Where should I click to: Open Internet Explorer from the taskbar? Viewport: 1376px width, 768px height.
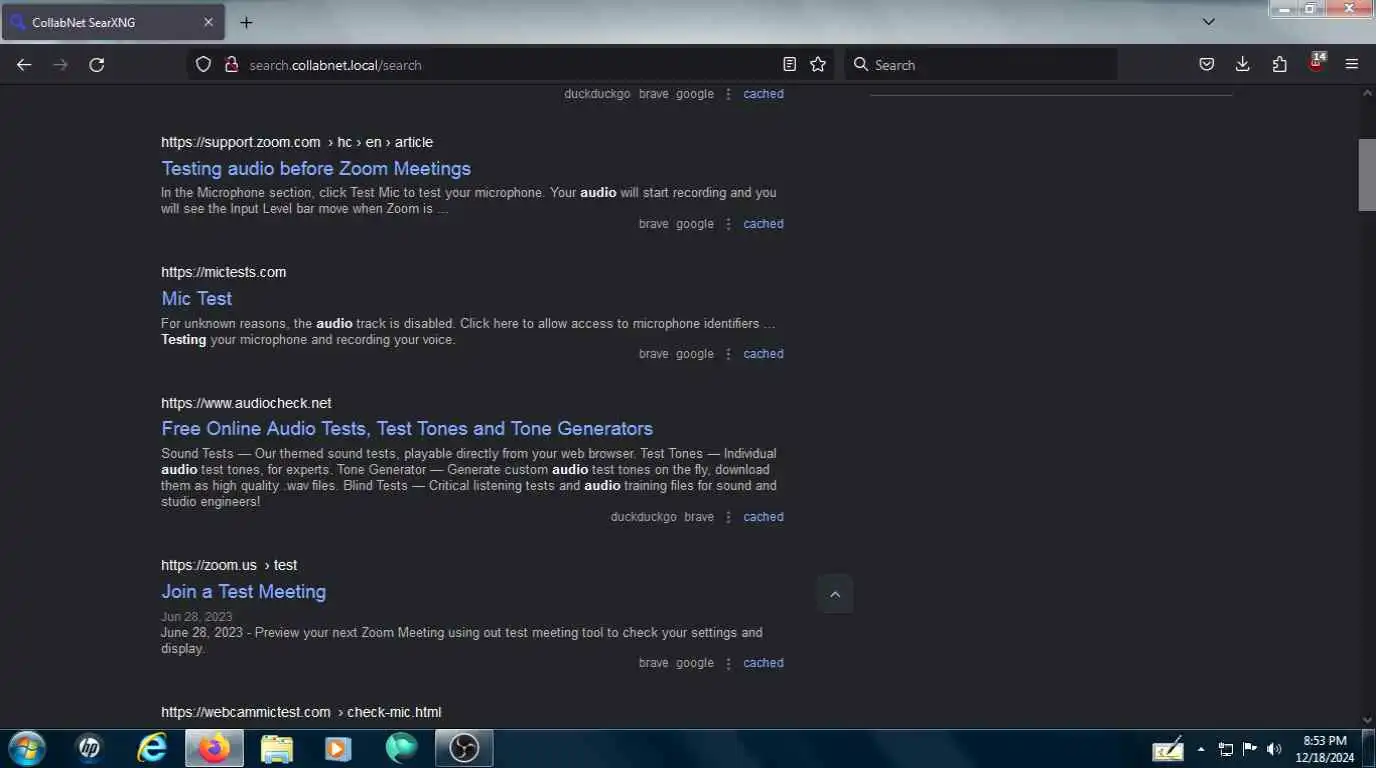(x=152, y=748)
